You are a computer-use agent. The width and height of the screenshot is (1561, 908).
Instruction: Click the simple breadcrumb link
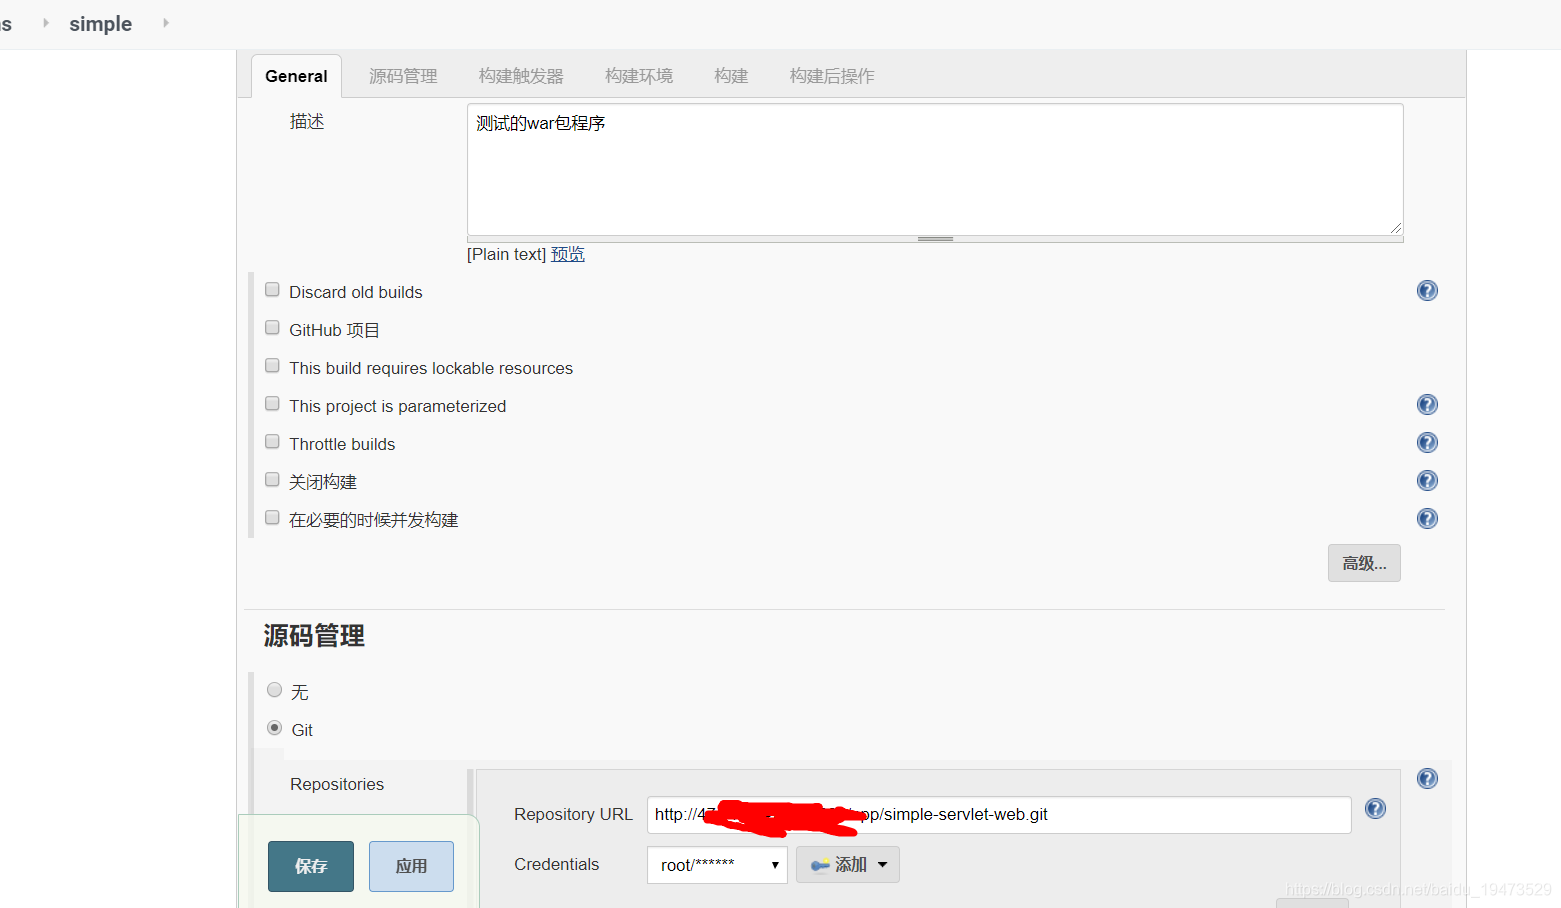point(100,23)
